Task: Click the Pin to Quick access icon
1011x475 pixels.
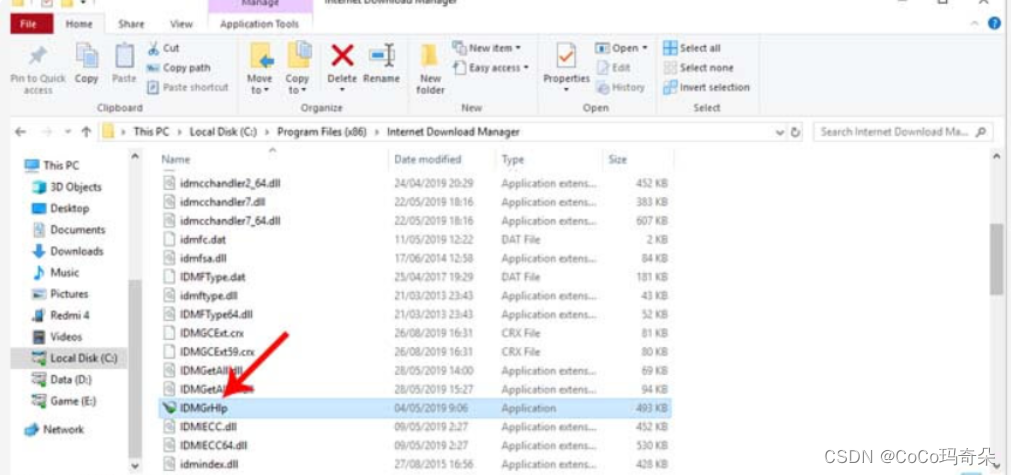Action: pos(38,56)
